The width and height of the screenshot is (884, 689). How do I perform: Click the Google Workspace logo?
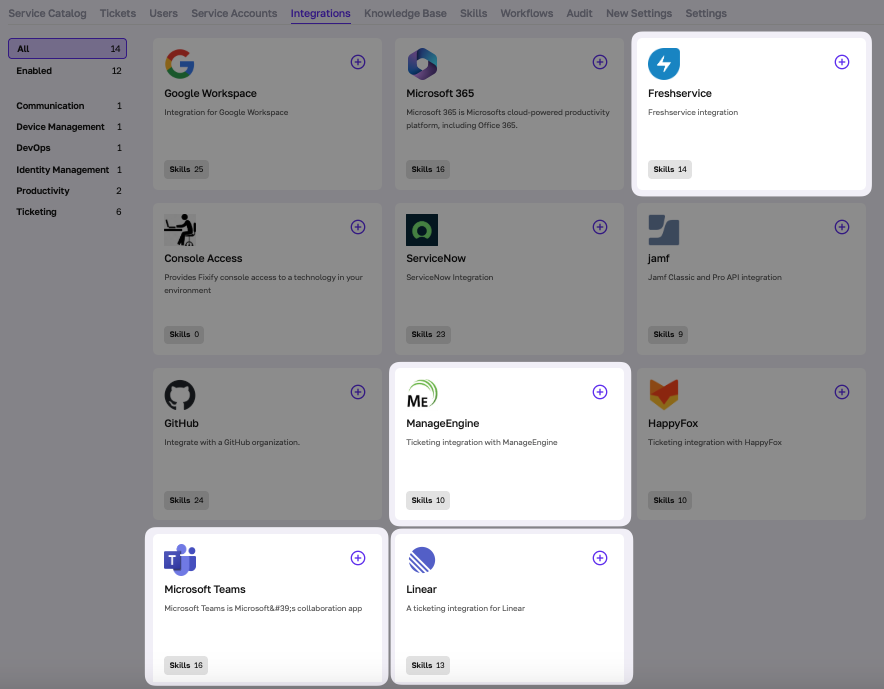pos(181,62)
